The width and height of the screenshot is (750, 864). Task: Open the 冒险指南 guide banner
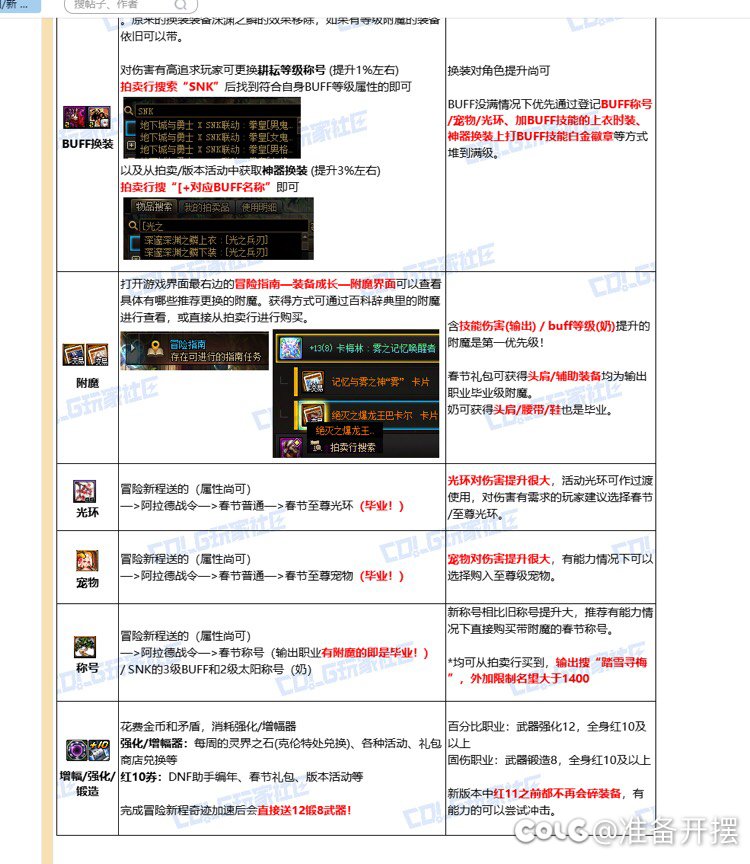pos(195,350)
